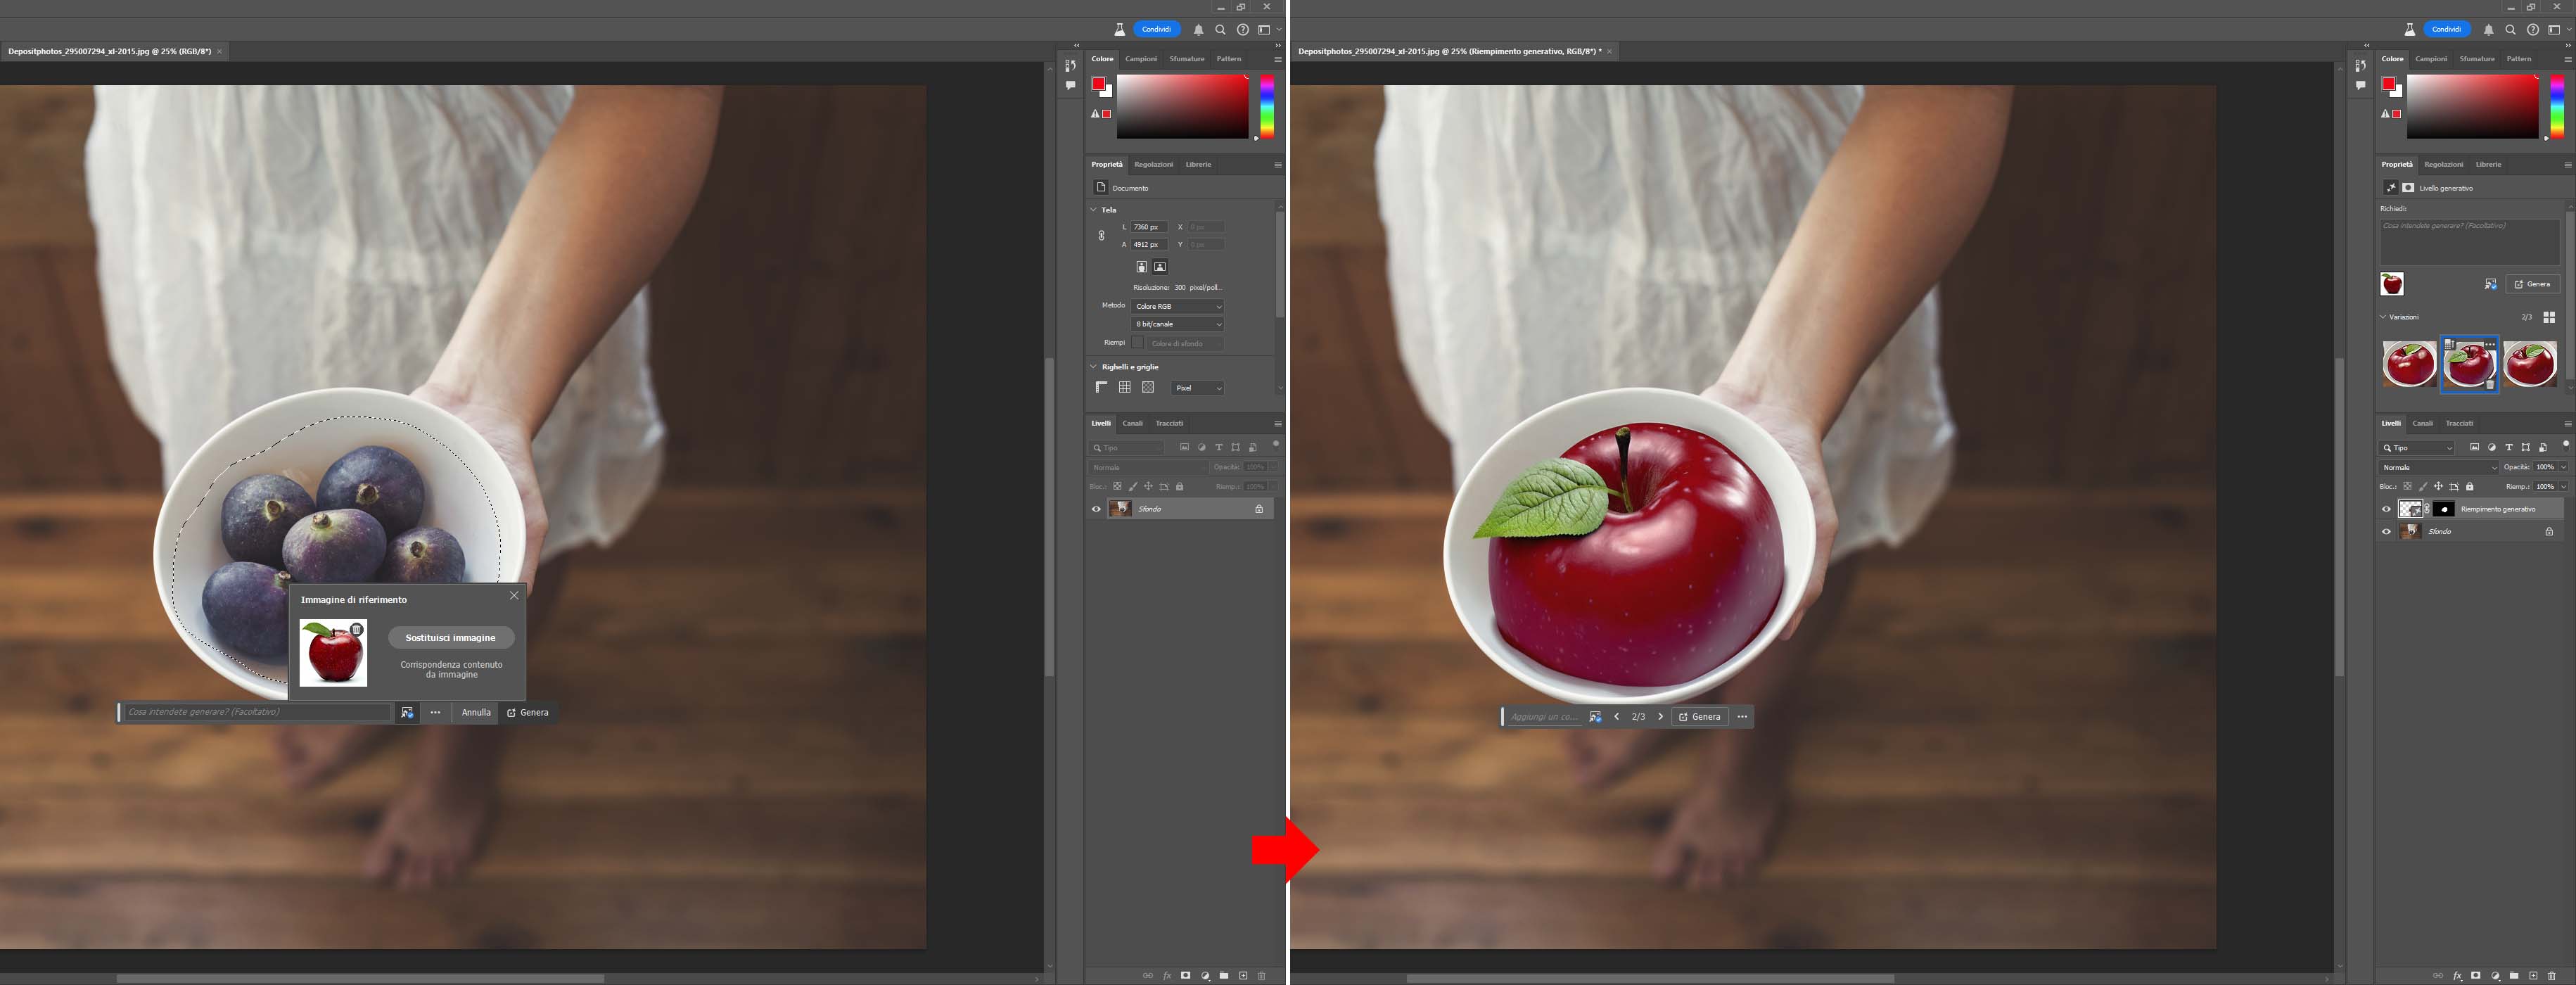This screenshot has height=985, width=2576.
Task: Open the 8 bit/canale dropdown
Action: click(1177, 324)
